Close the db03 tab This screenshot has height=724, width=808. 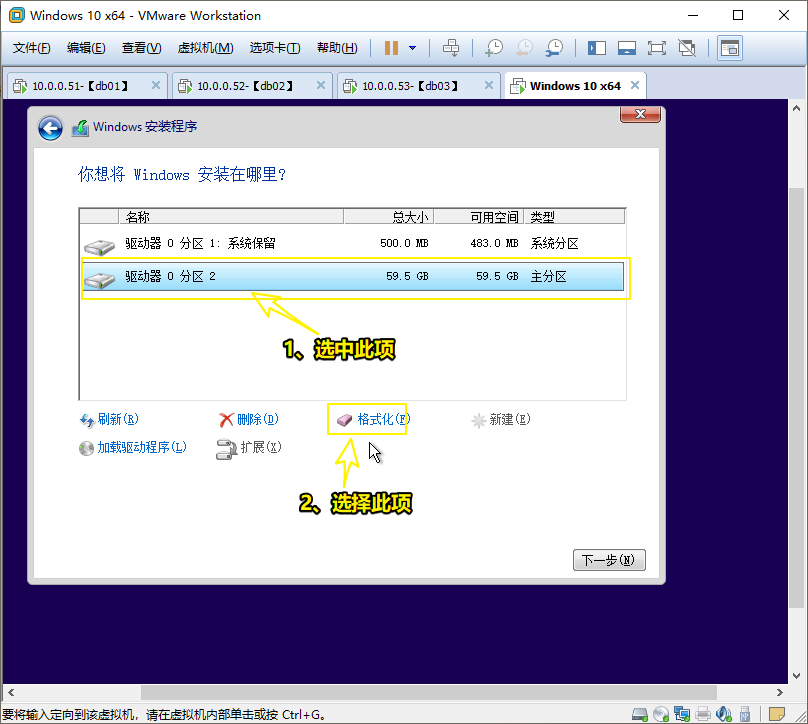click(489, 86)
